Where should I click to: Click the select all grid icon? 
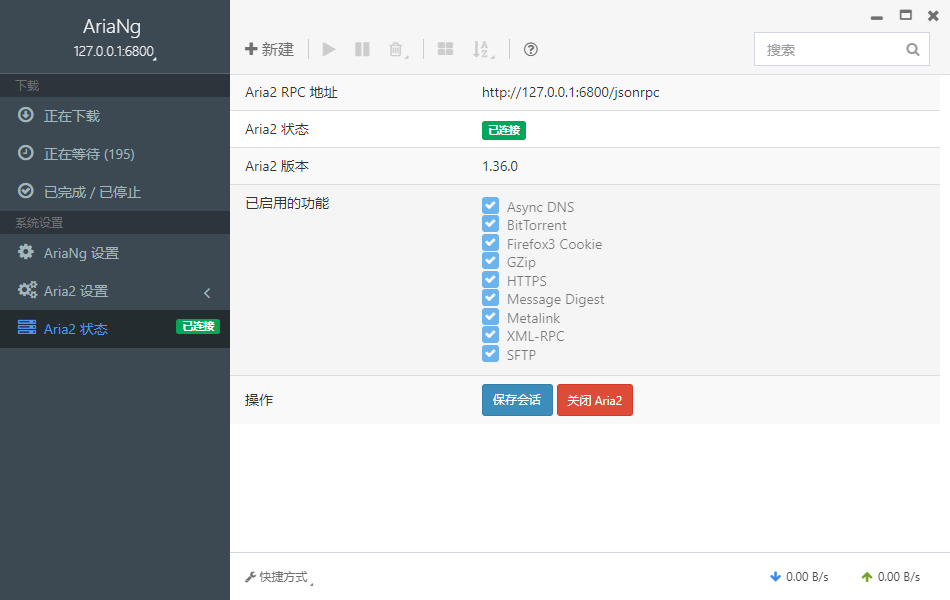tap(446, 49)
